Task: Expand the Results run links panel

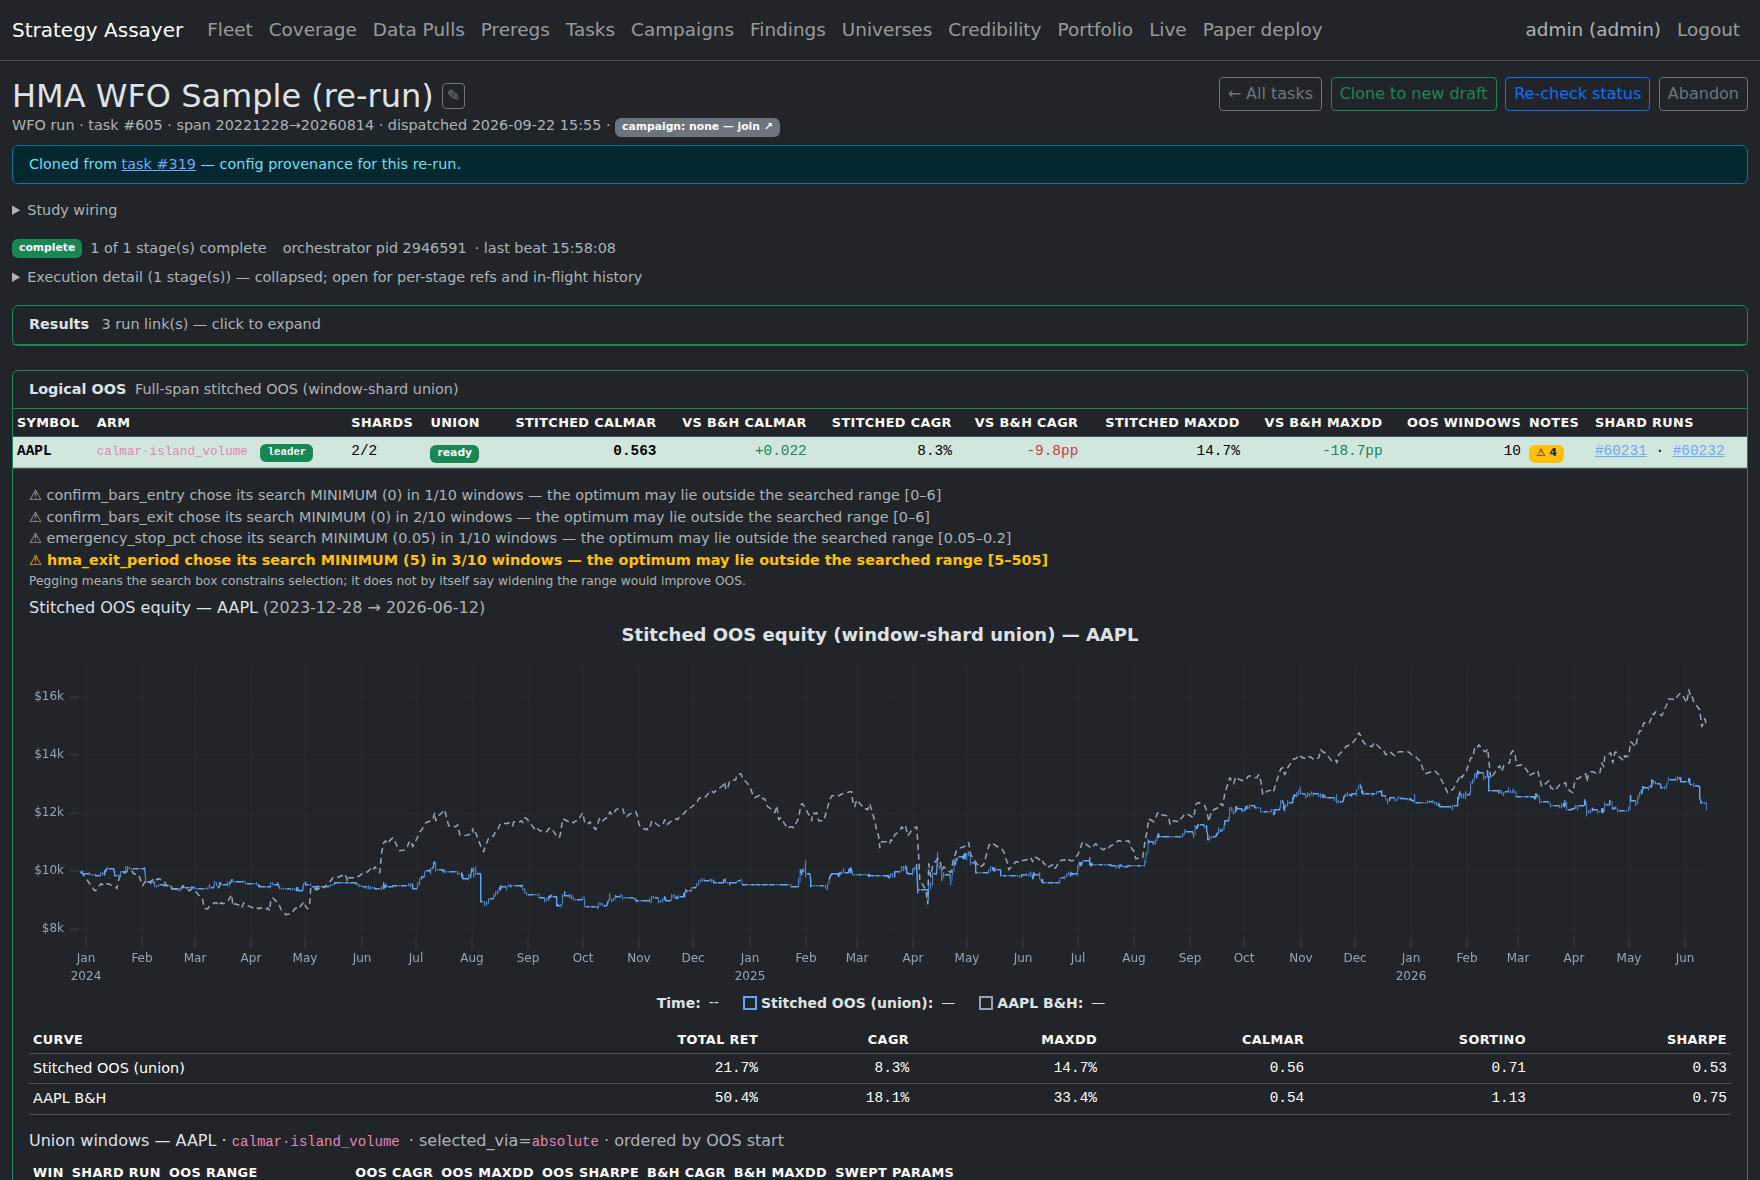Action: pyautogui.click(x=880, y=325)
